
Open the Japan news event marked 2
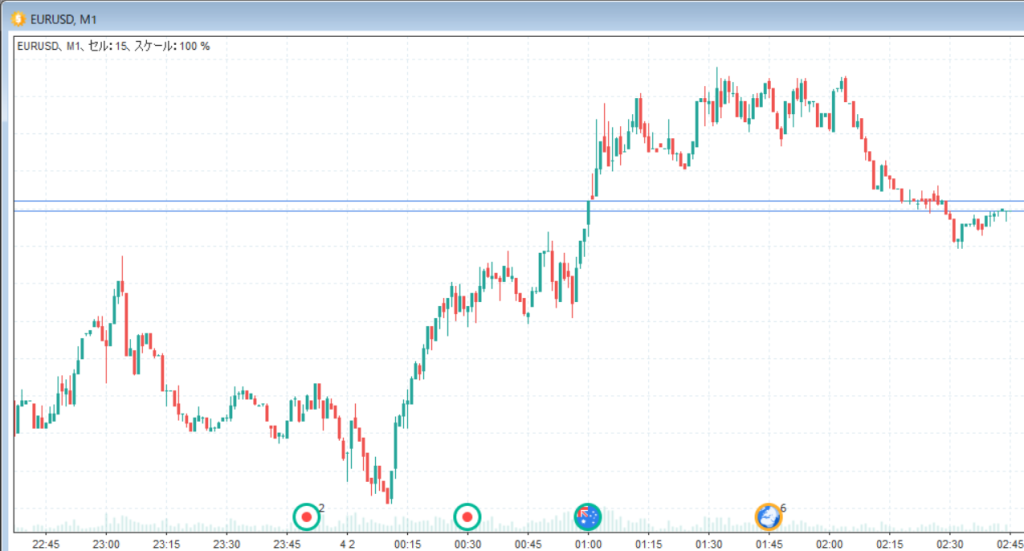click(x=307, y=517)
